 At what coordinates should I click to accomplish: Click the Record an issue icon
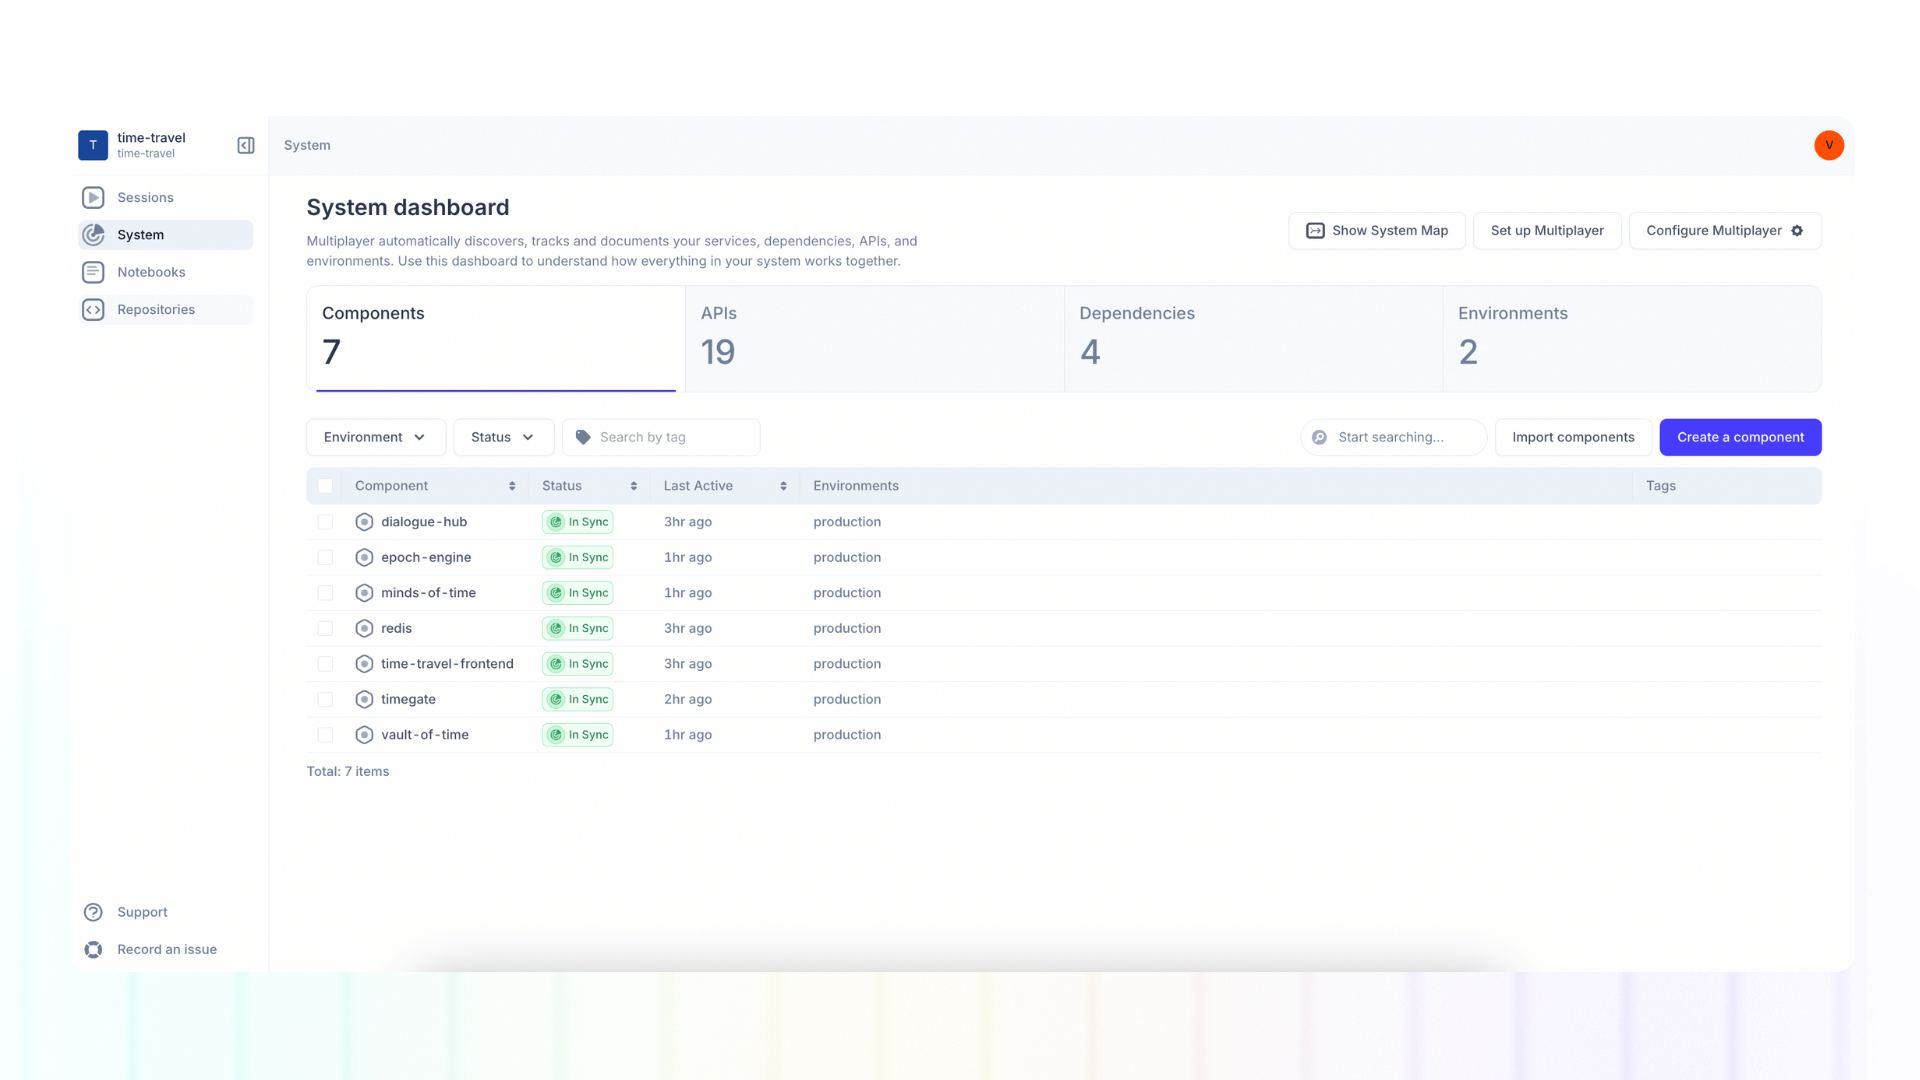pos(93,949)
